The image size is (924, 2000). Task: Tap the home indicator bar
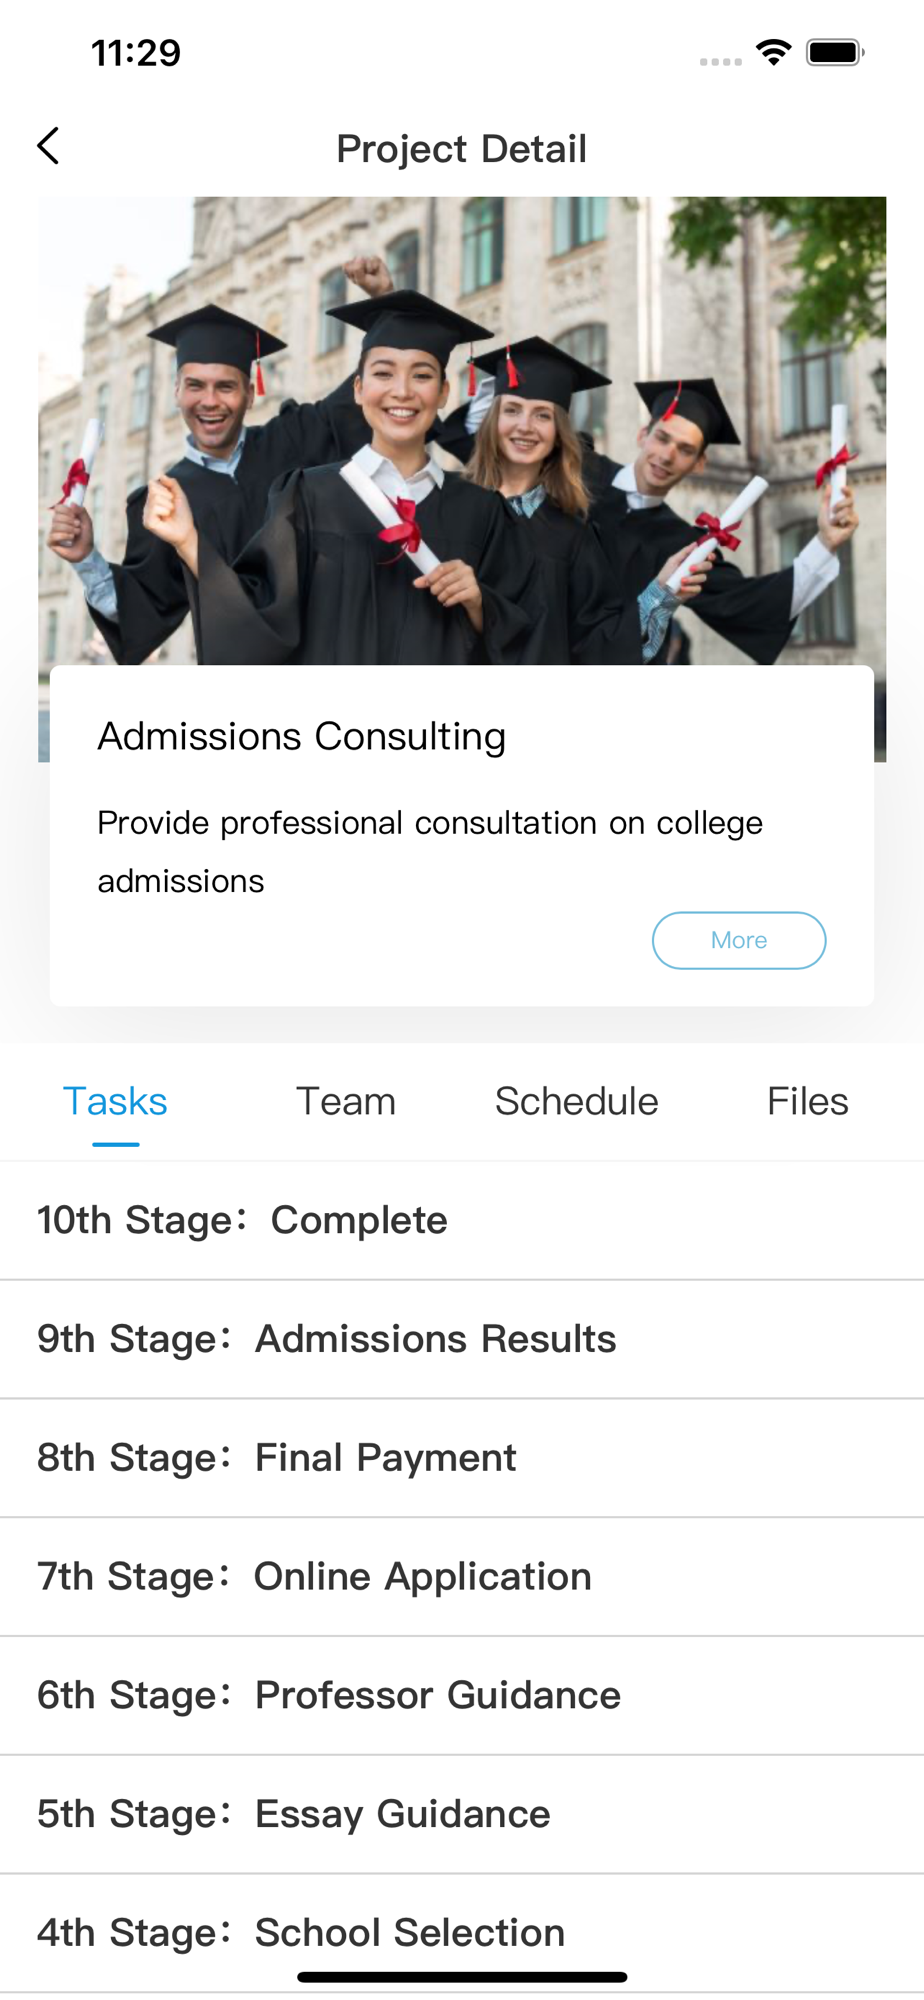[x=462, y=1977]
